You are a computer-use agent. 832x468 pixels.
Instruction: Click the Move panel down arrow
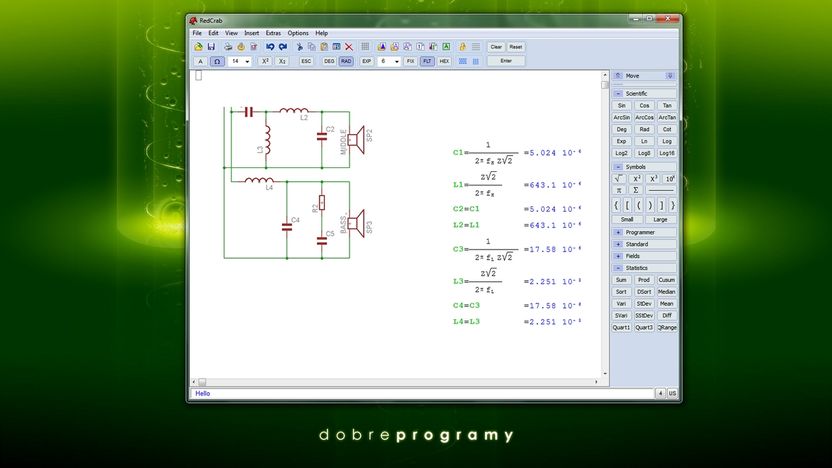[670, 76]
